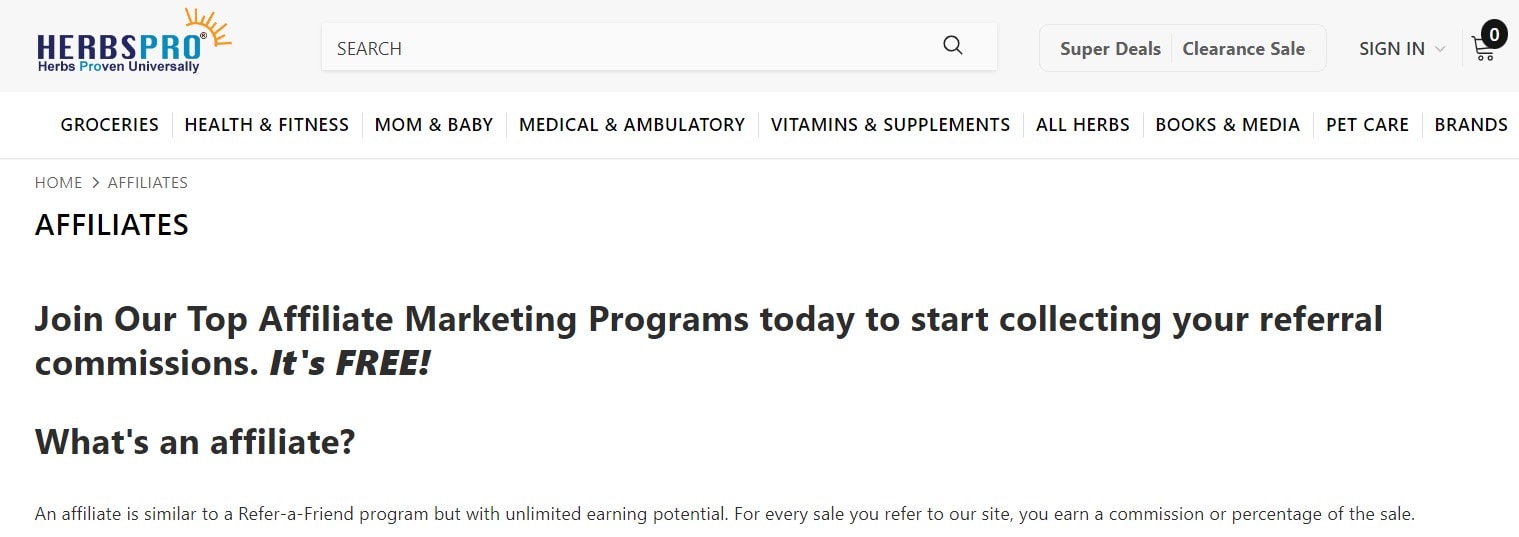This screenshot has width=1519, height=537.
Task: Expand the Sign In dropdown arrow
Action: pos(1440,49)
